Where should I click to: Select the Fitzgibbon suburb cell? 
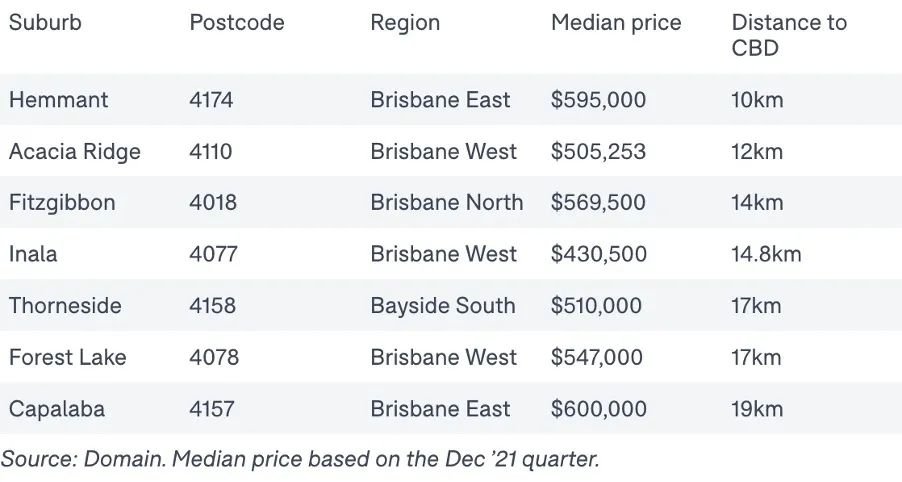point(62,203)
